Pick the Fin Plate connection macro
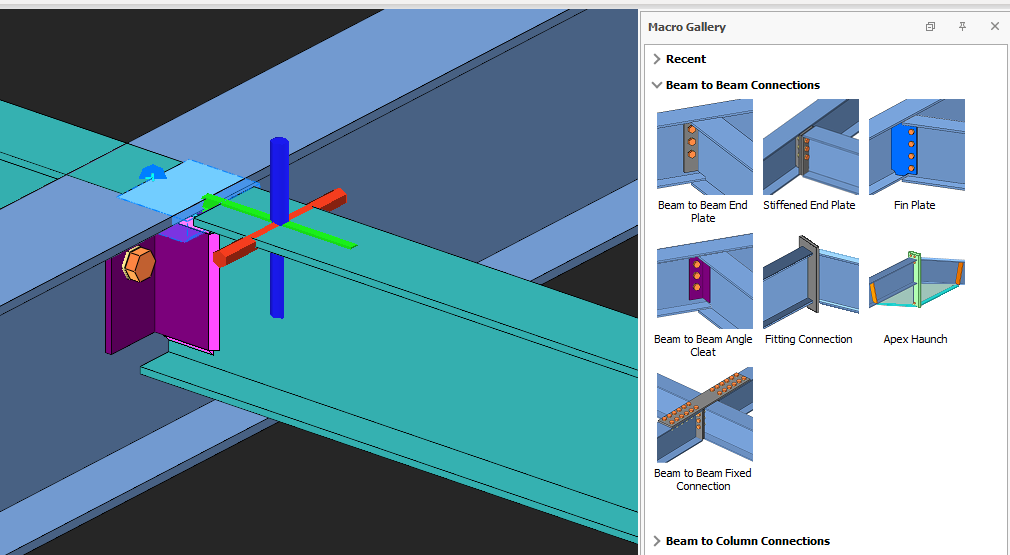Image resolution: width=1010 pixels, height=555 pixels. point(916,147)
